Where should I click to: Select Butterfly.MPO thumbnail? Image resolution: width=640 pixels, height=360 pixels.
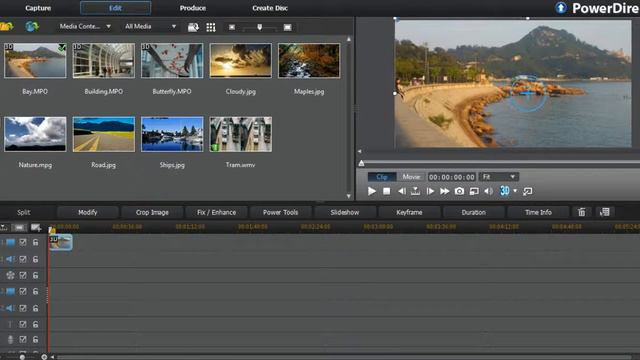point(172,60)
